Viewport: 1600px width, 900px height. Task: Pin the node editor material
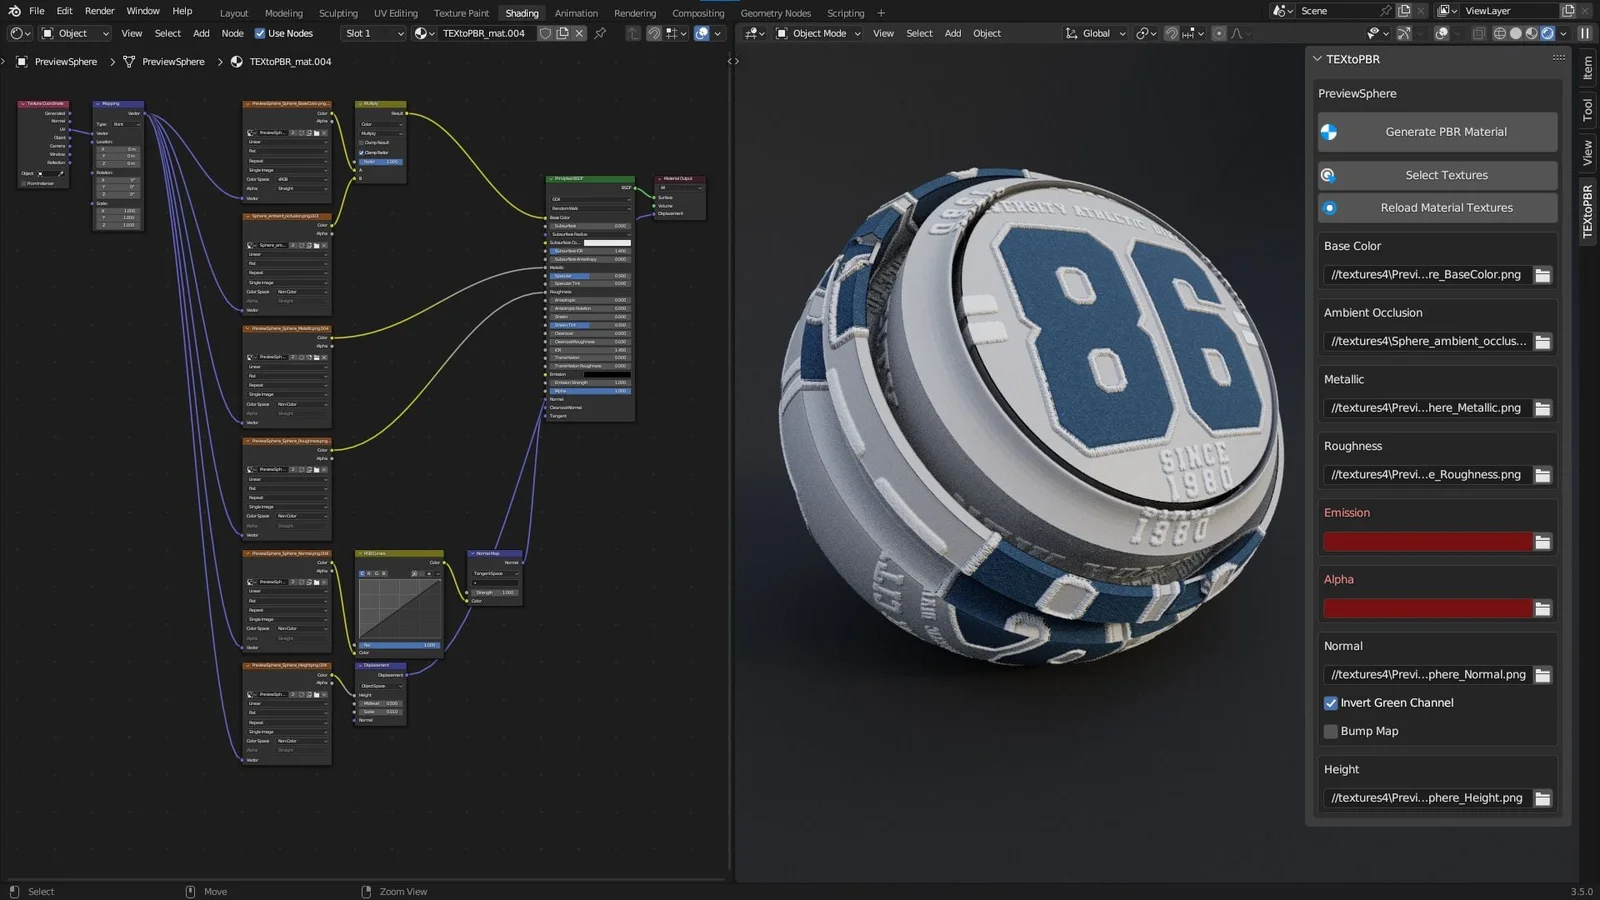tap(600, 33)
